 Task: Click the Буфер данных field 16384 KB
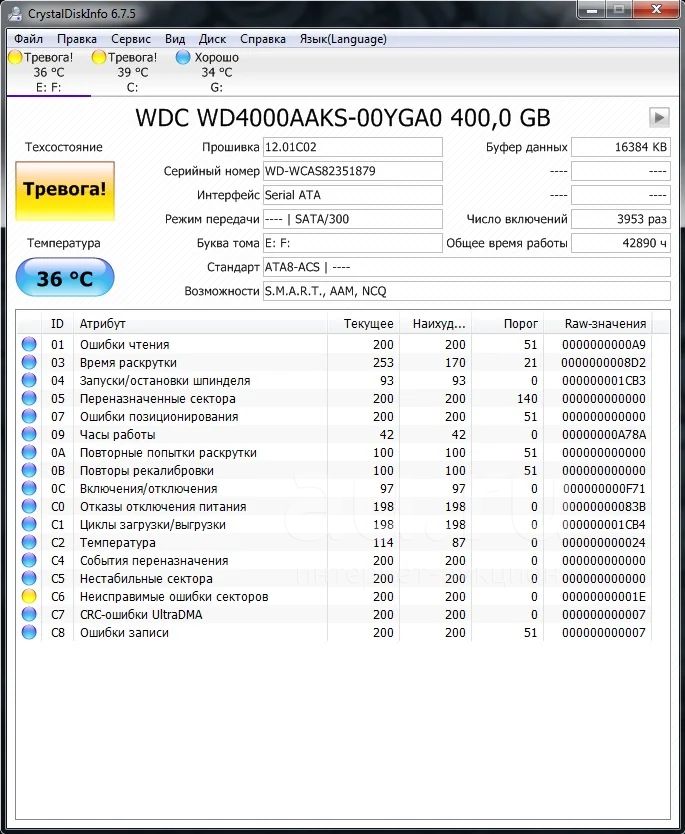point(621,147)
